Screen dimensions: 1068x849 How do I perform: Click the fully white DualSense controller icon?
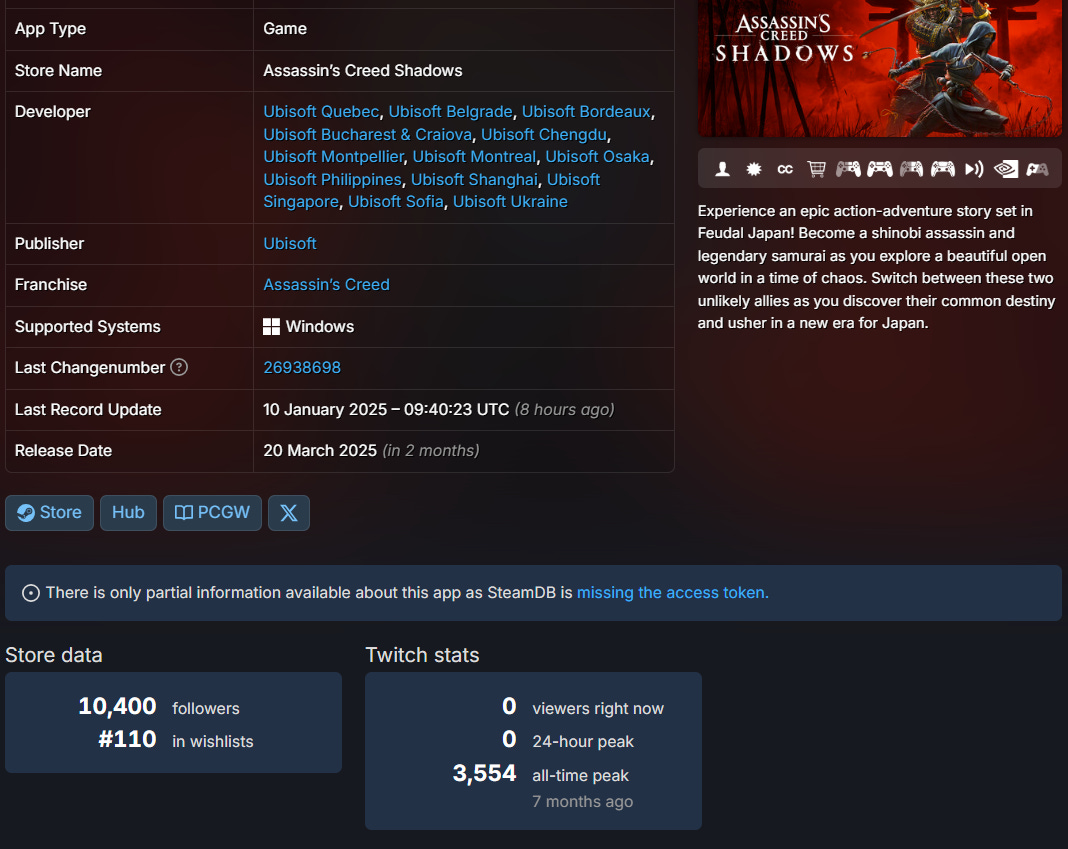[x=943, y=169]
